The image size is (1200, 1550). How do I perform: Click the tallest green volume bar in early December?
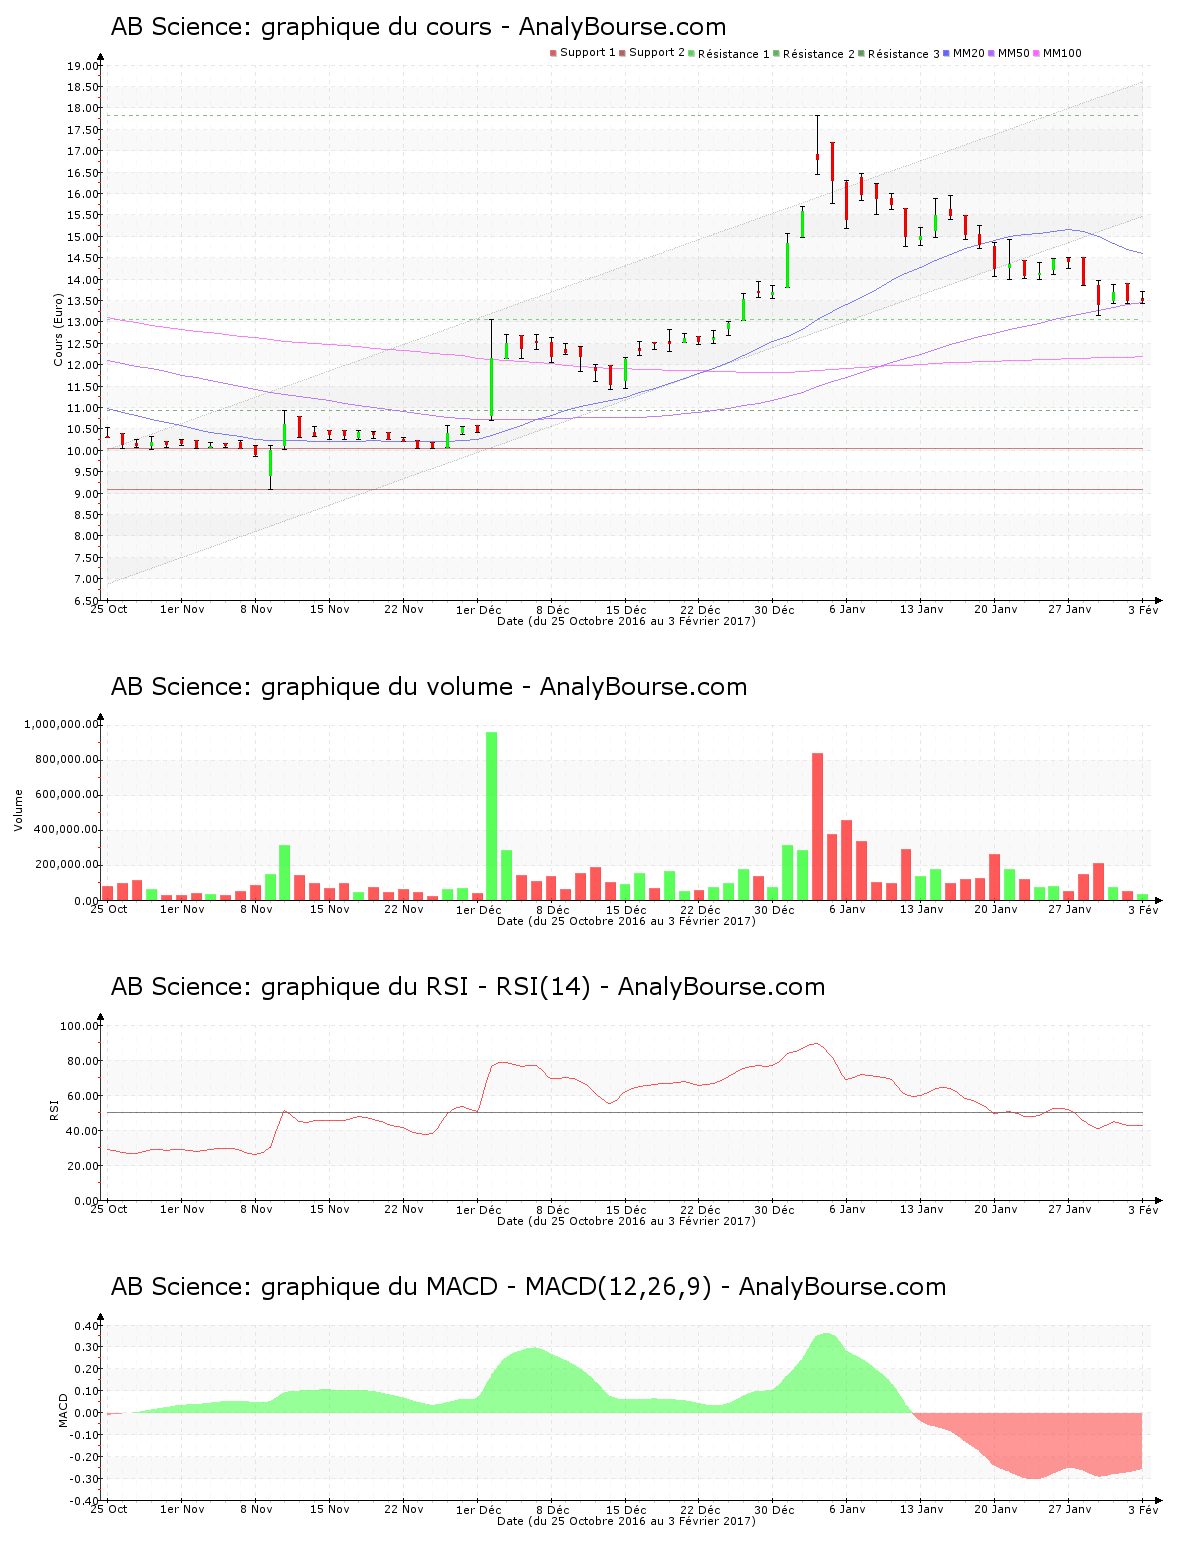(491, 816)
